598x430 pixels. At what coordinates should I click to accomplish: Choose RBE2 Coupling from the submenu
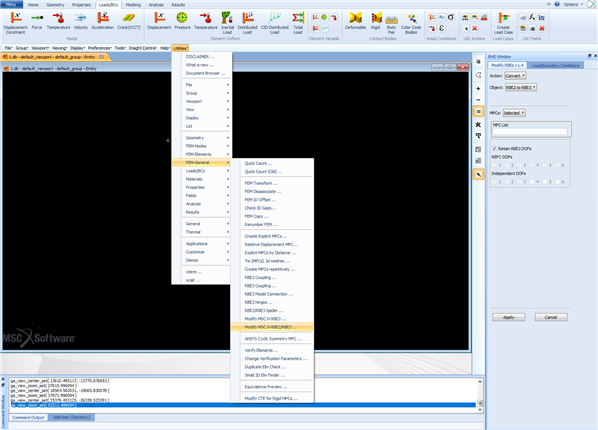[x=260, y=277]
